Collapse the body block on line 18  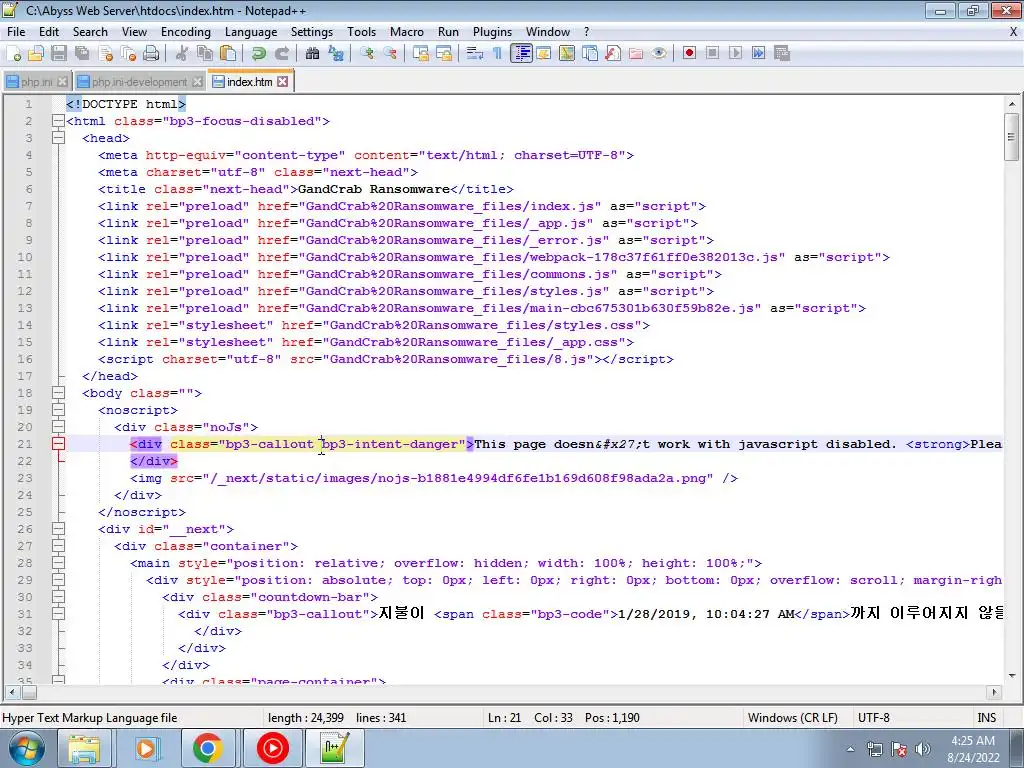click(x=58, y=393)
